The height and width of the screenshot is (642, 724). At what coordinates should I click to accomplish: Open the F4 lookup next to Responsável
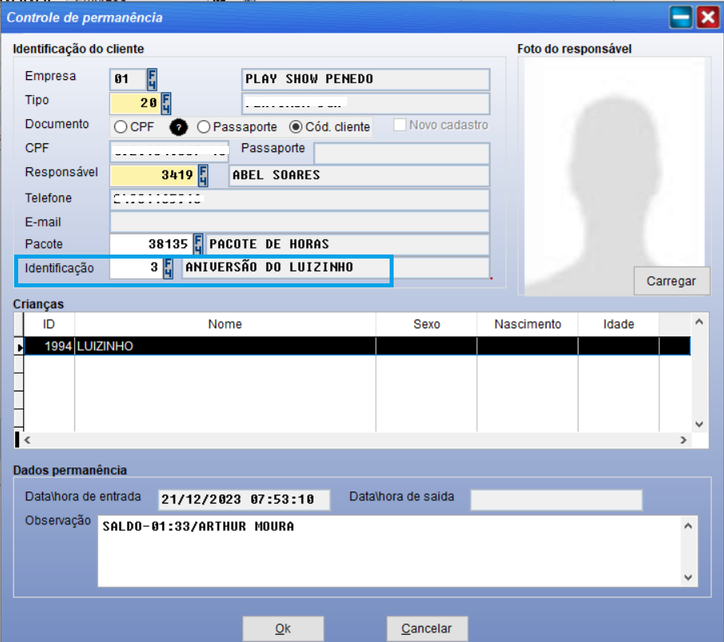203,176
